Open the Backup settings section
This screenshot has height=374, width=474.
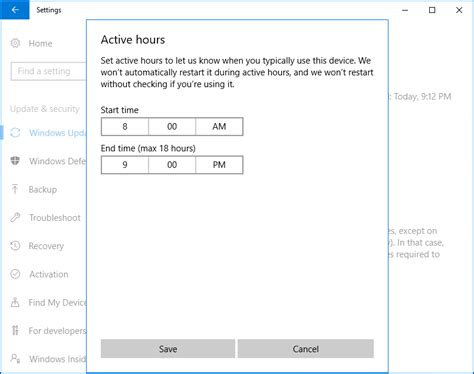click(43, 189)
